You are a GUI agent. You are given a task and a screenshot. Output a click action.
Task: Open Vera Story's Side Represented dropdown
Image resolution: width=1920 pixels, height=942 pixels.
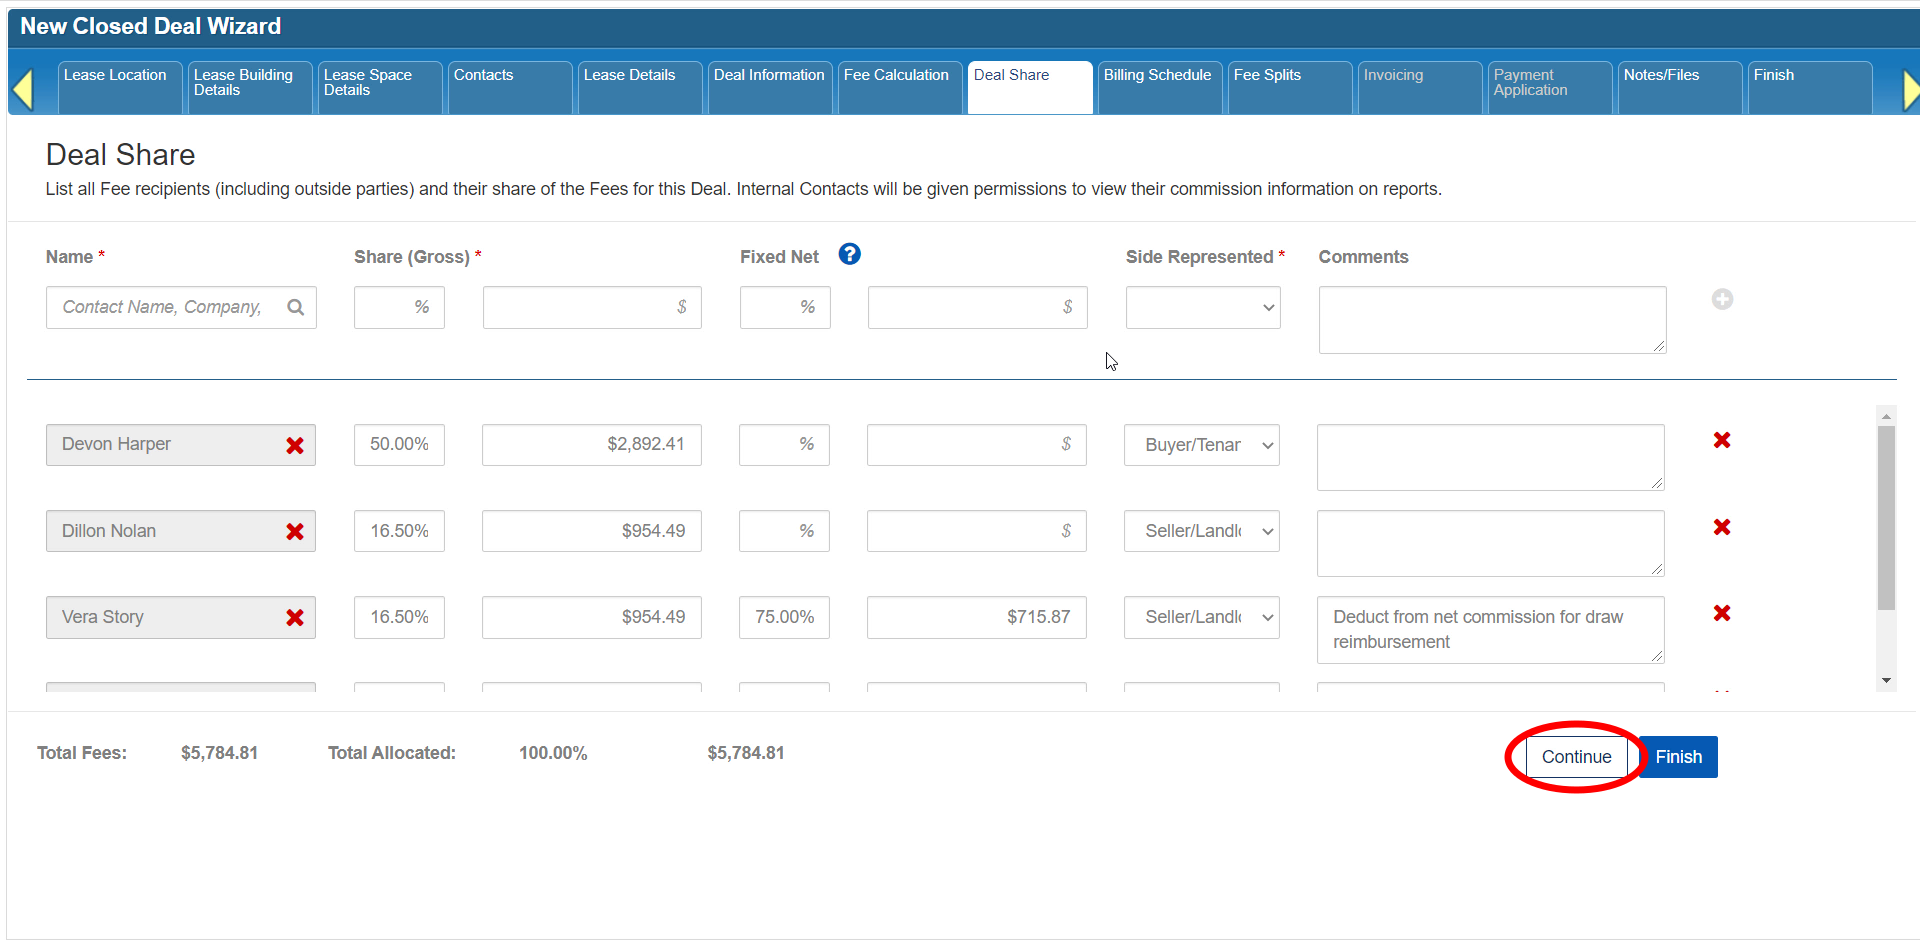[x=1202, y=618]
